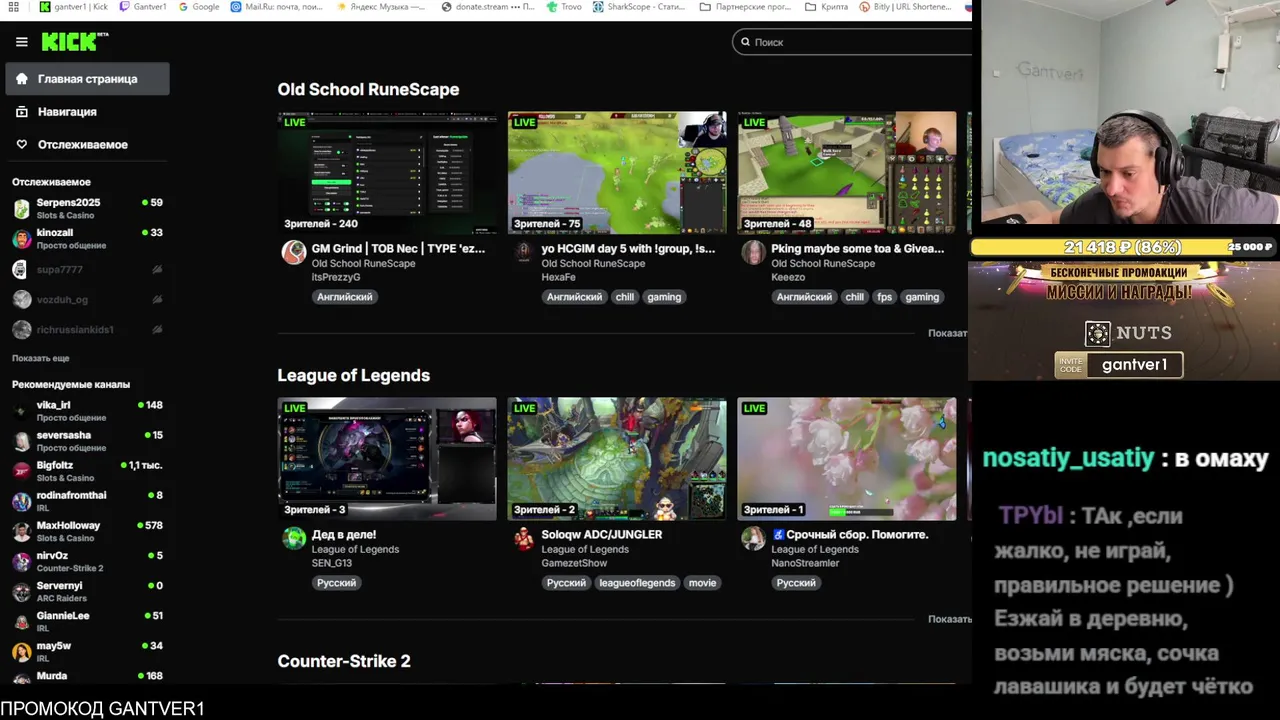The height and width of the screenshot is (720, 1280).
Task: Open the hamburger menu beside Kick logo
Action: point(21,42)
